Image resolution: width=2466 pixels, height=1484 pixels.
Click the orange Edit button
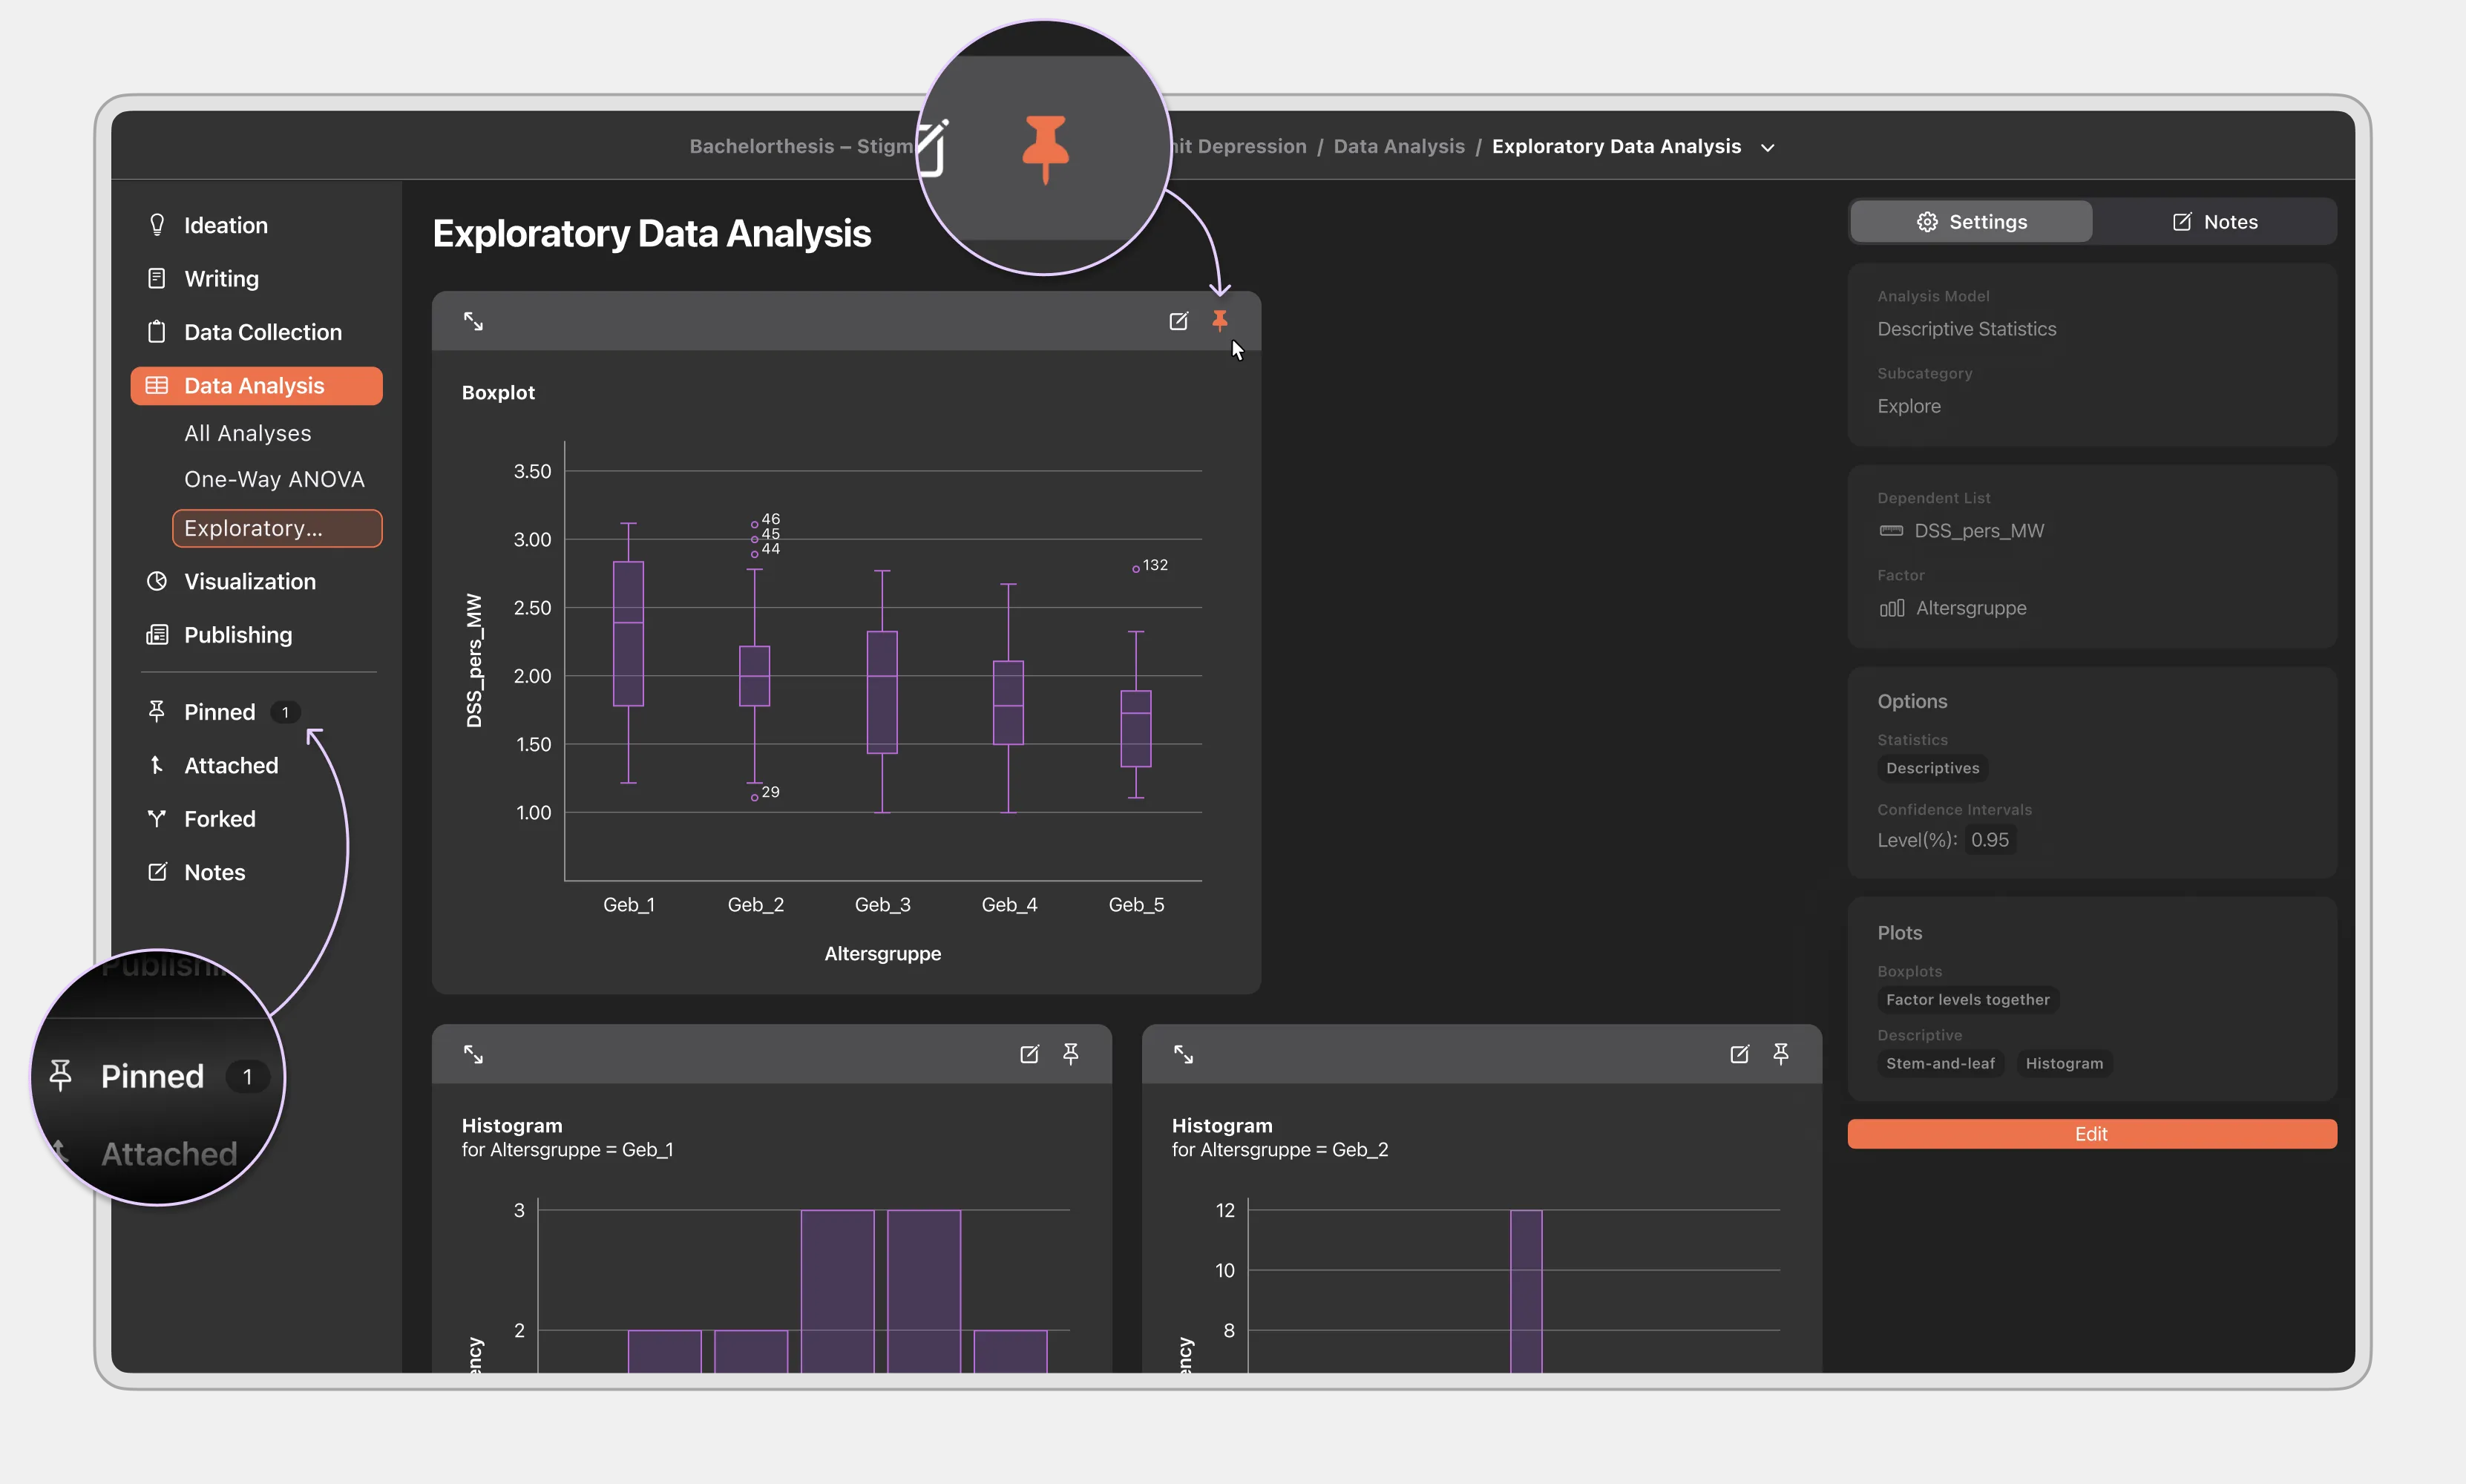pos(2091,1134)
